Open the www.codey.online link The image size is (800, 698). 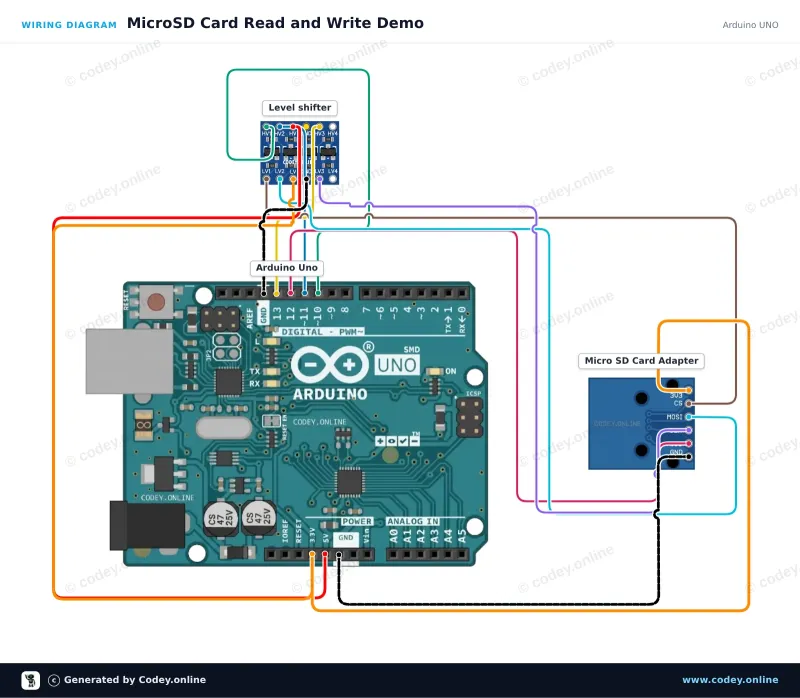(x=730, y=680)
